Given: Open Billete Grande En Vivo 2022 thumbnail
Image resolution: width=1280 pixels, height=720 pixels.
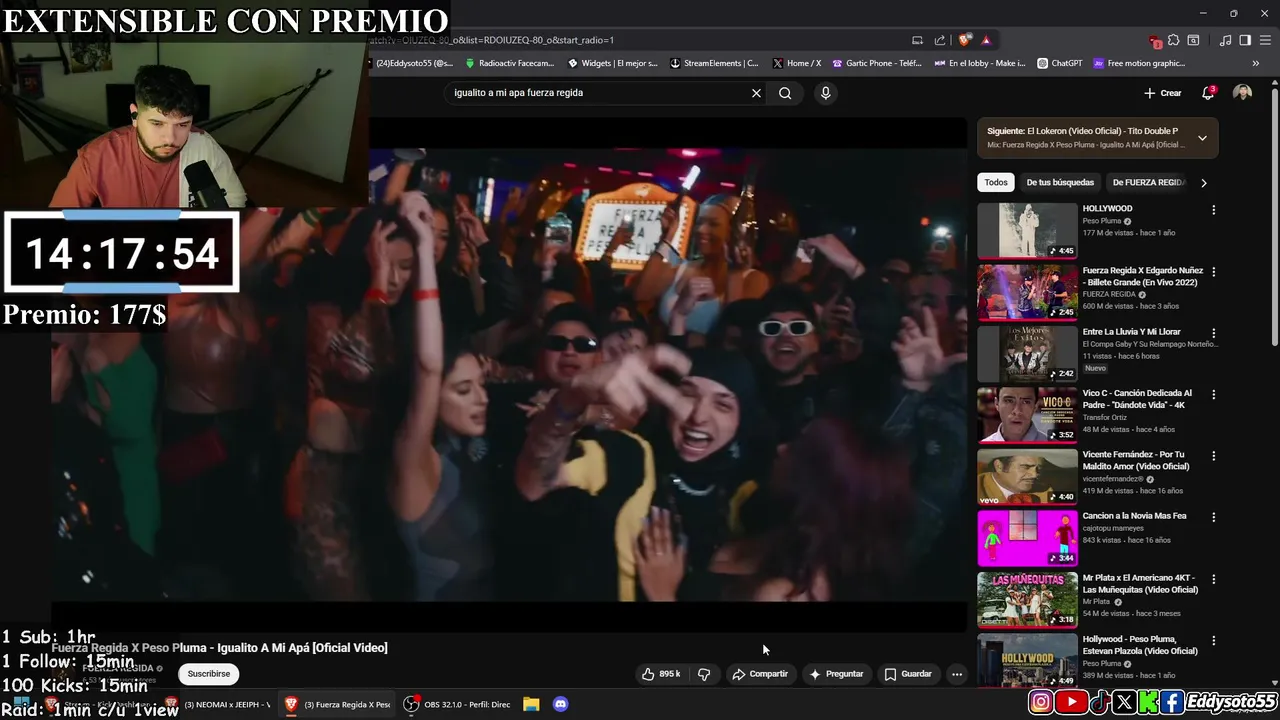Looking at the screenshot, I should (x=1027, y=292).
